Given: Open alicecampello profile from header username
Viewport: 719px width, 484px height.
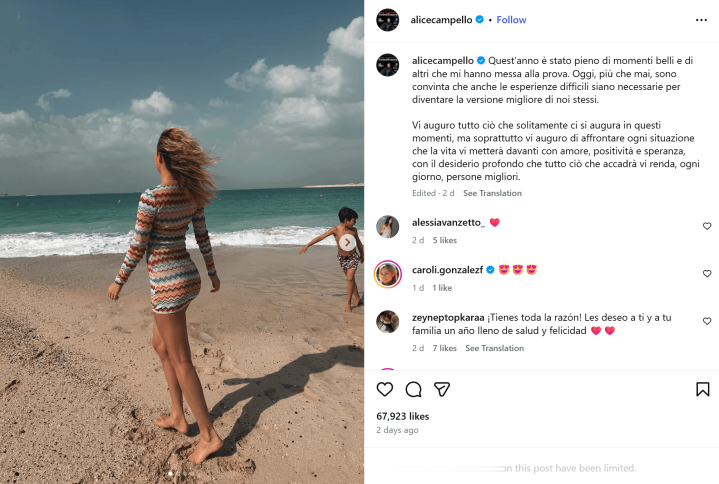Looking at the screenshot, I should point(441,20).
